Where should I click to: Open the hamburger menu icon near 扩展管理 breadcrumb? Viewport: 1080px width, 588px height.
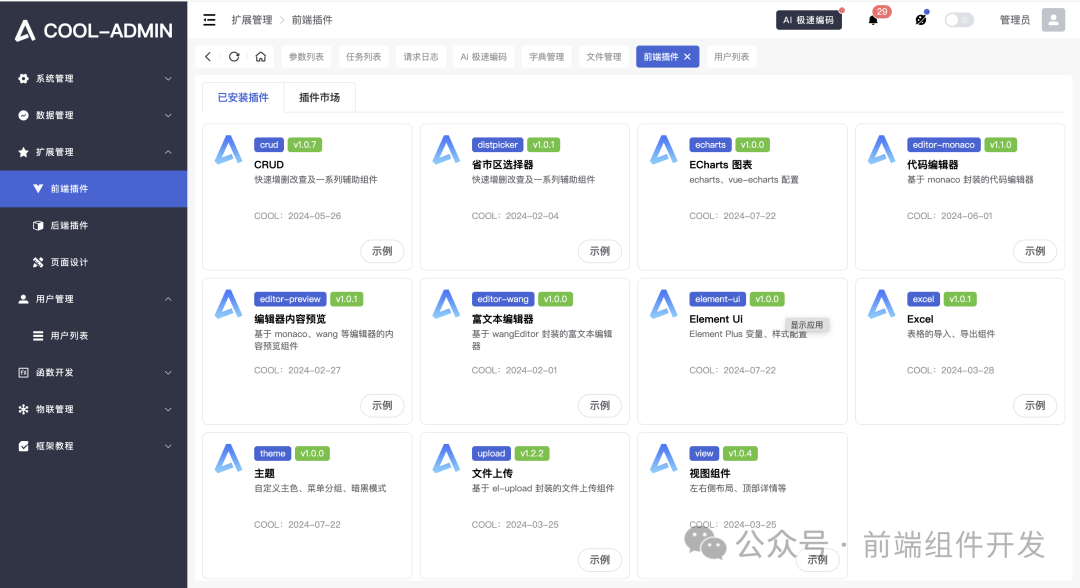tap(210, 18)
